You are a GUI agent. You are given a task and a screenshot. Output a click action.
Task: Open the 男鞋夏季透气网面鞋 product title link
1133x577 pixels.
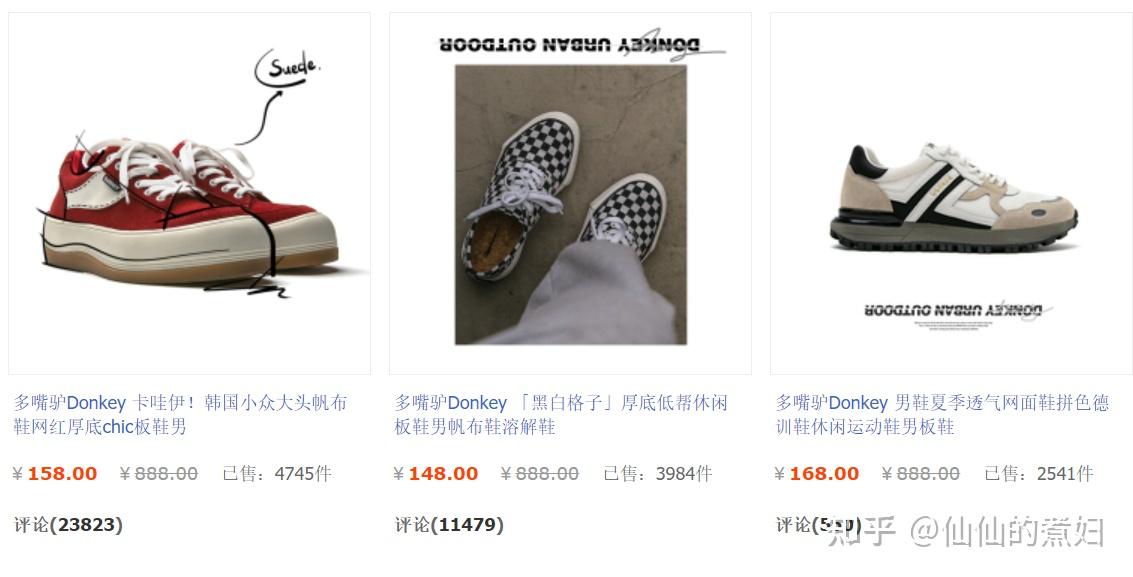click(x=942, y=415)
